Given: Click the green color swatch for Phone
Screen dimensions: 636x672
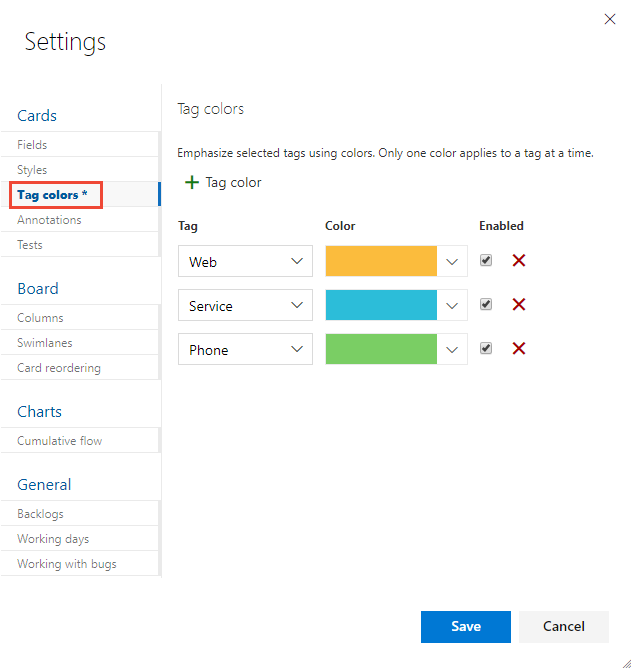Looking at the screenshot, I should pos(381,350).
